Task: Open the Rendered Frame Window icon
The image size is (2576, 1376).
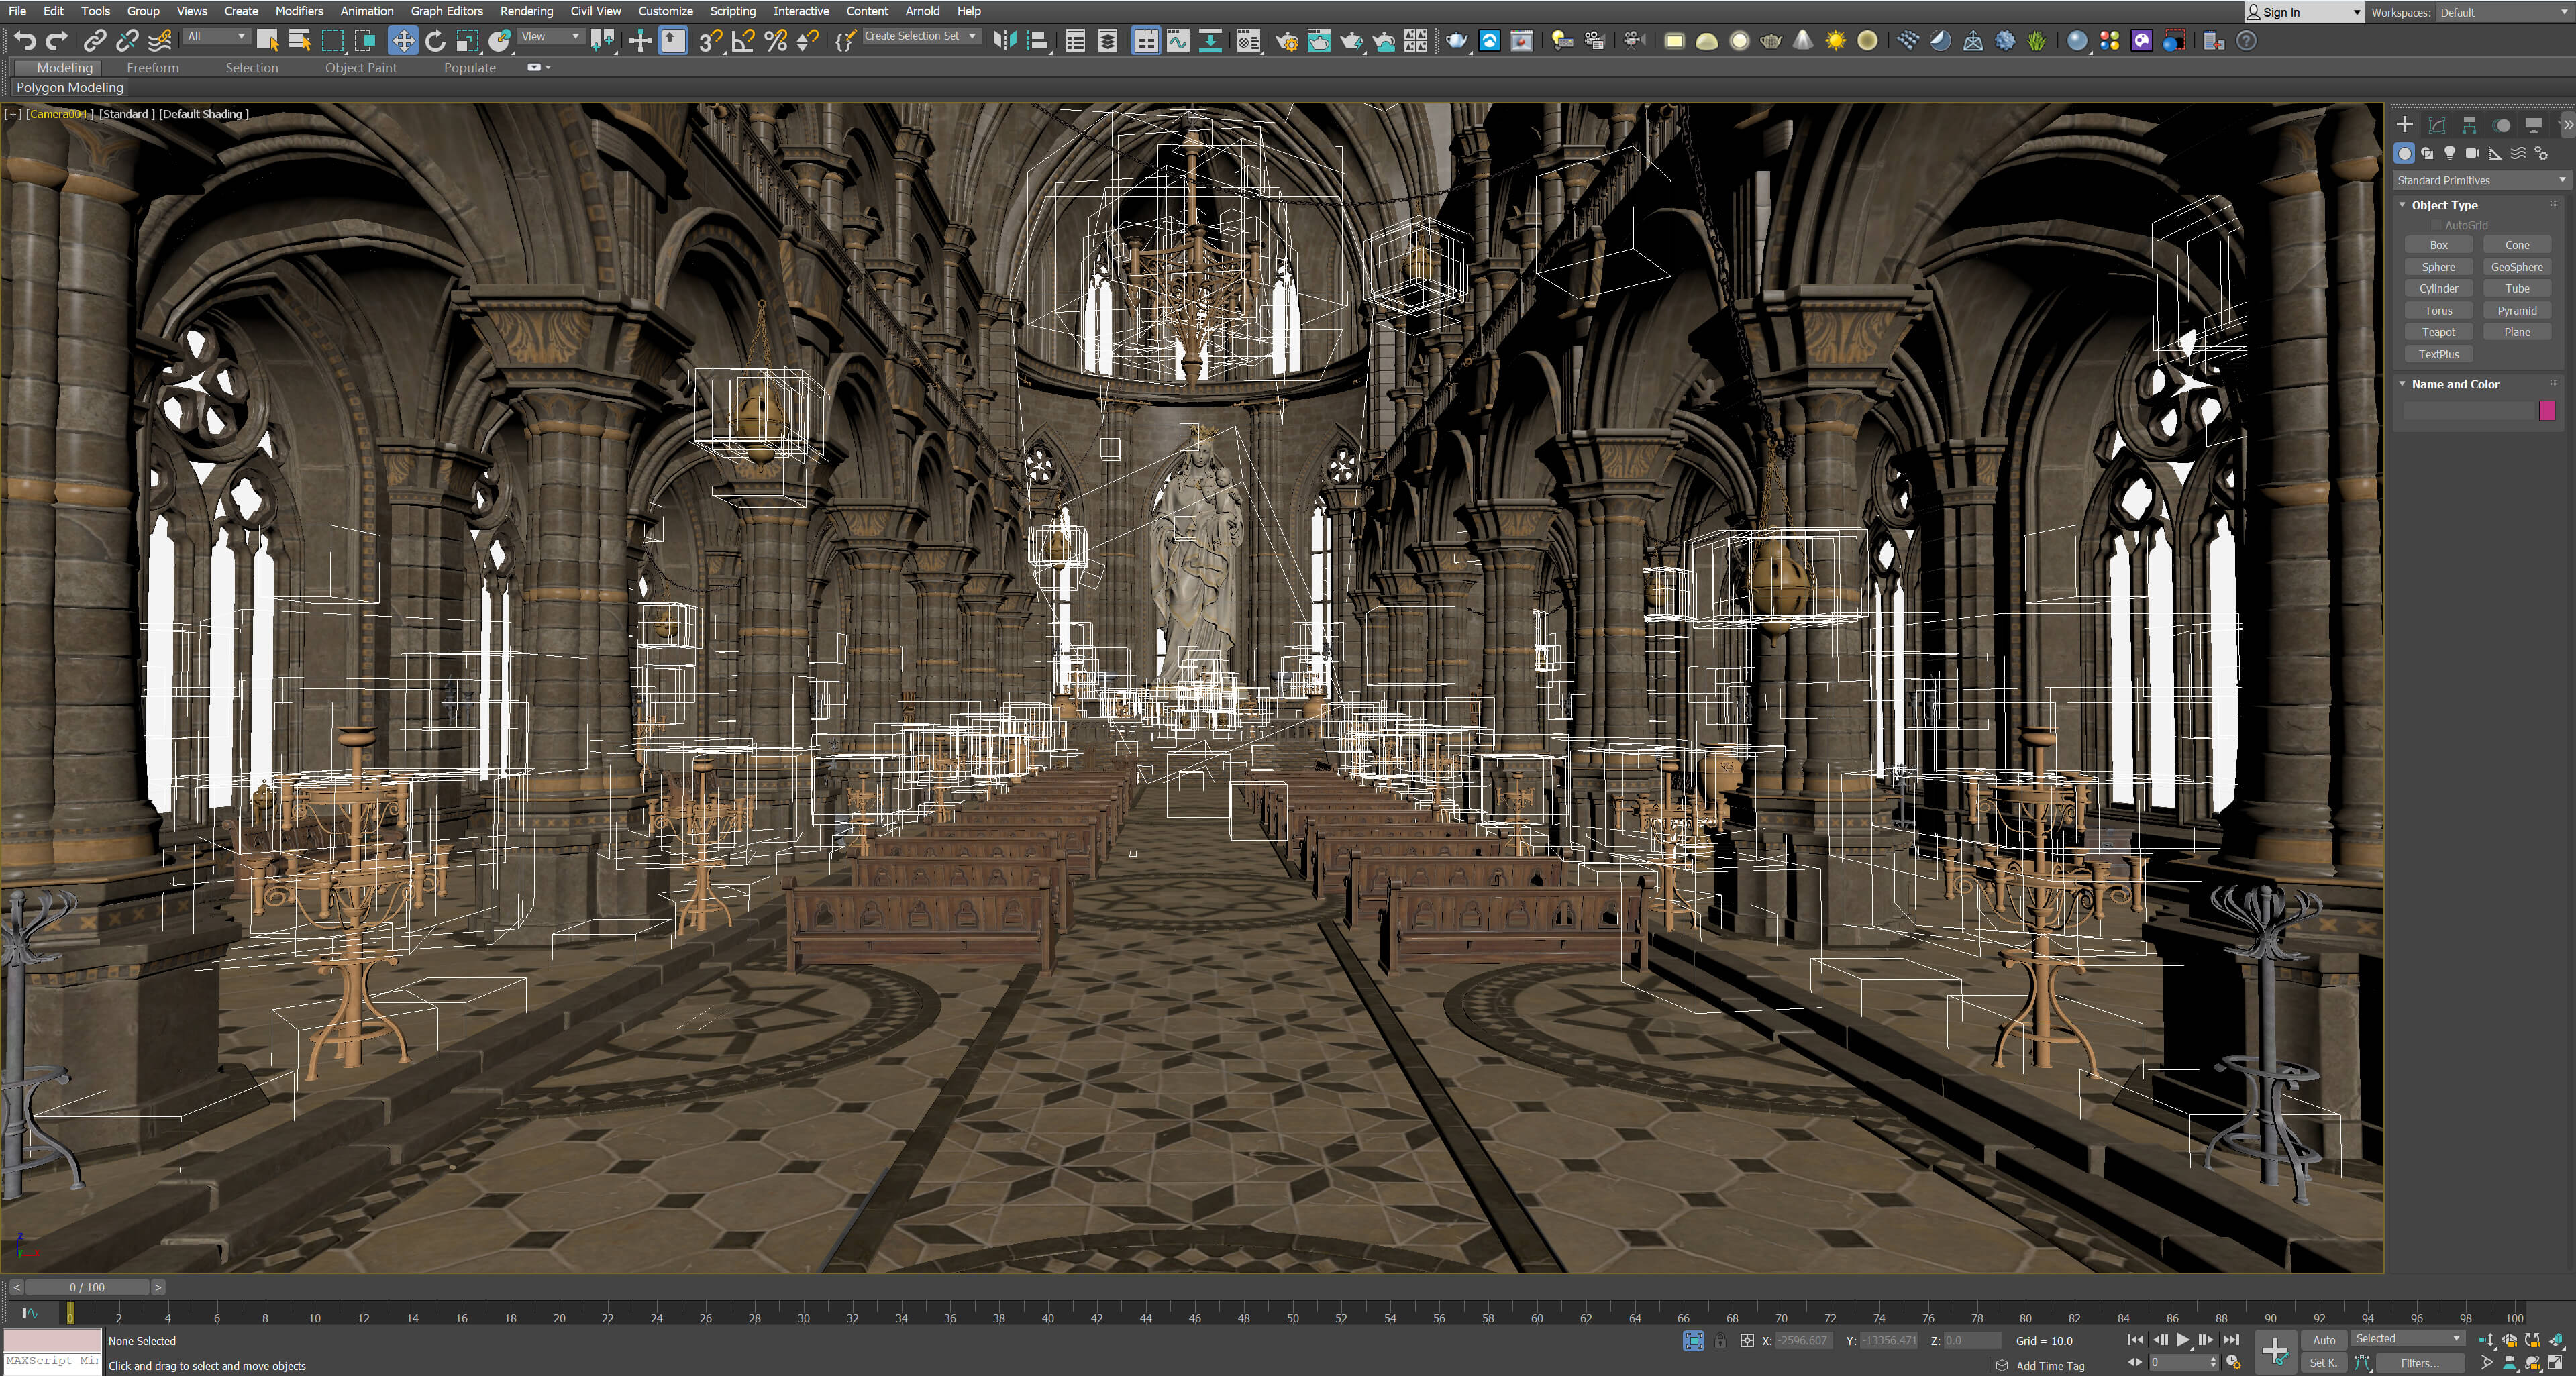Action: pos(1319,41)
